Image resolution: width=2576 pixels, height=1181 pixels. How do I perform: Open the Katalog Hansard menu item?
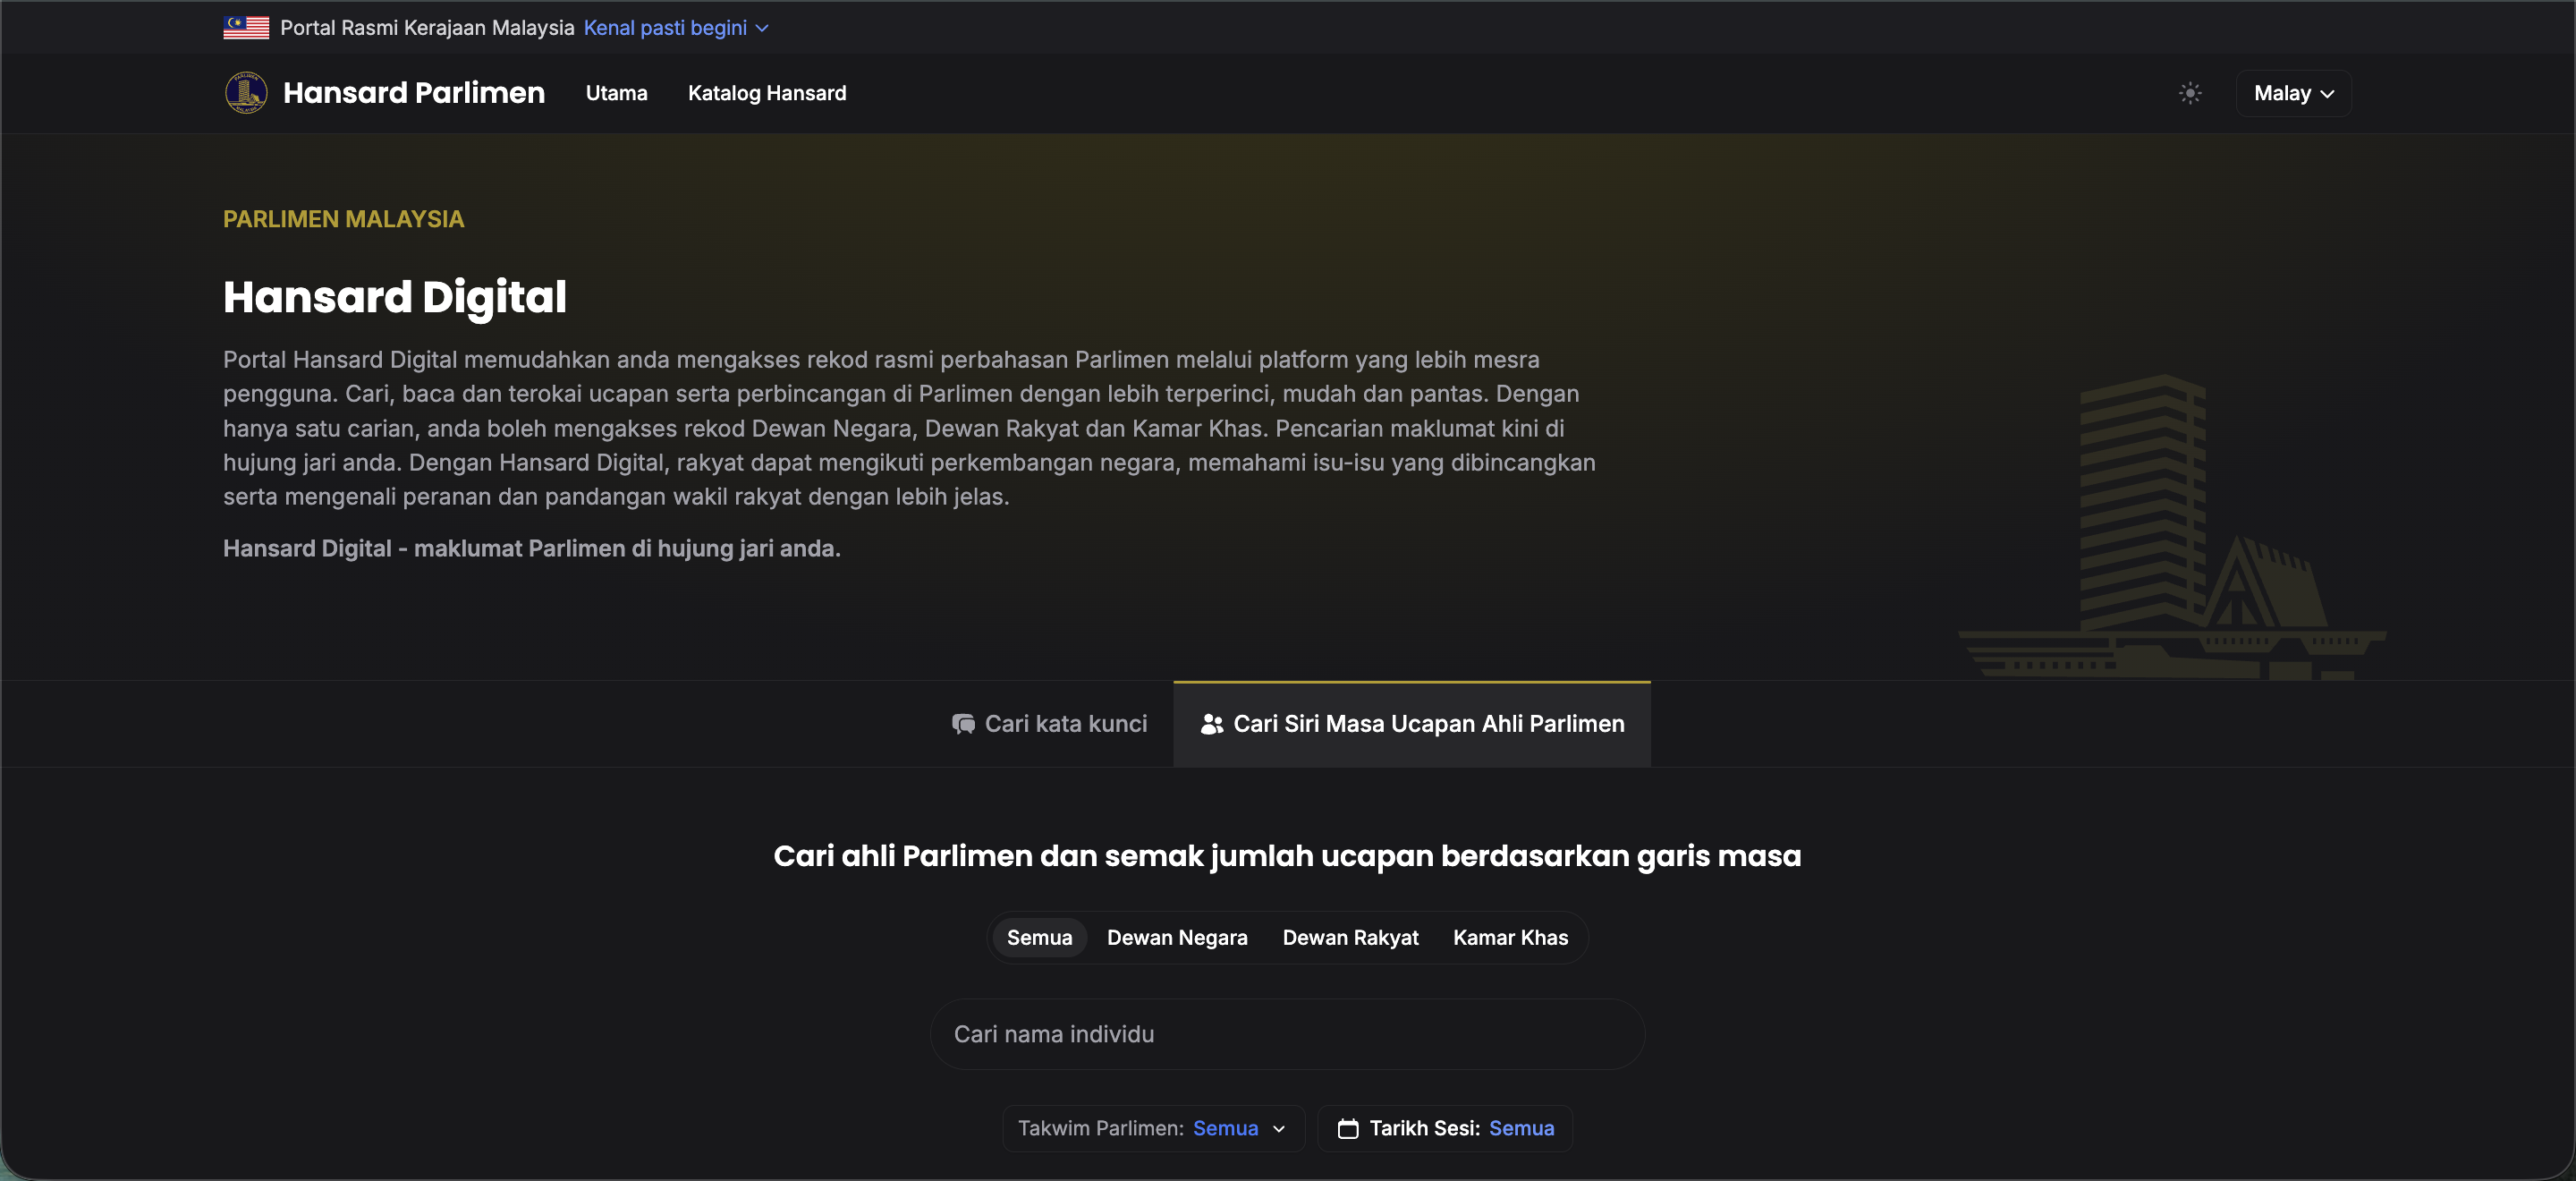tap(767, 93)
